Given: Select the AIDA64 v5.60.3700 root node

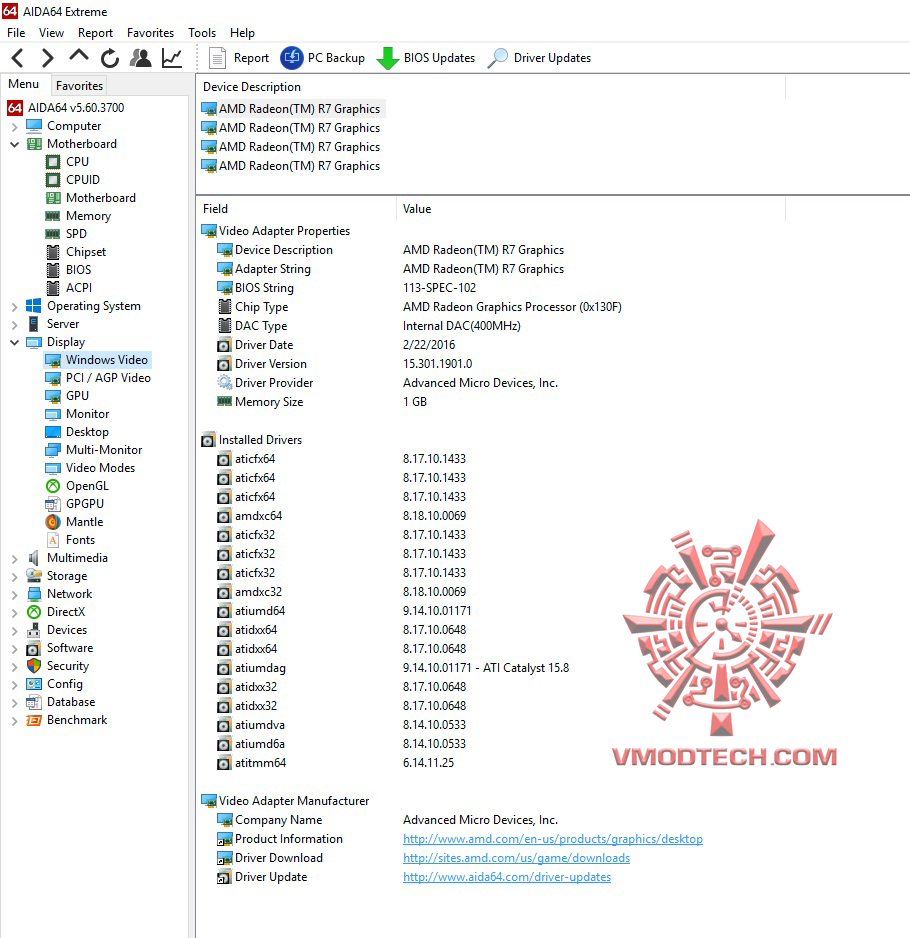Looking at the screenshot, I should pyautogui.click(x=66, y=108).
